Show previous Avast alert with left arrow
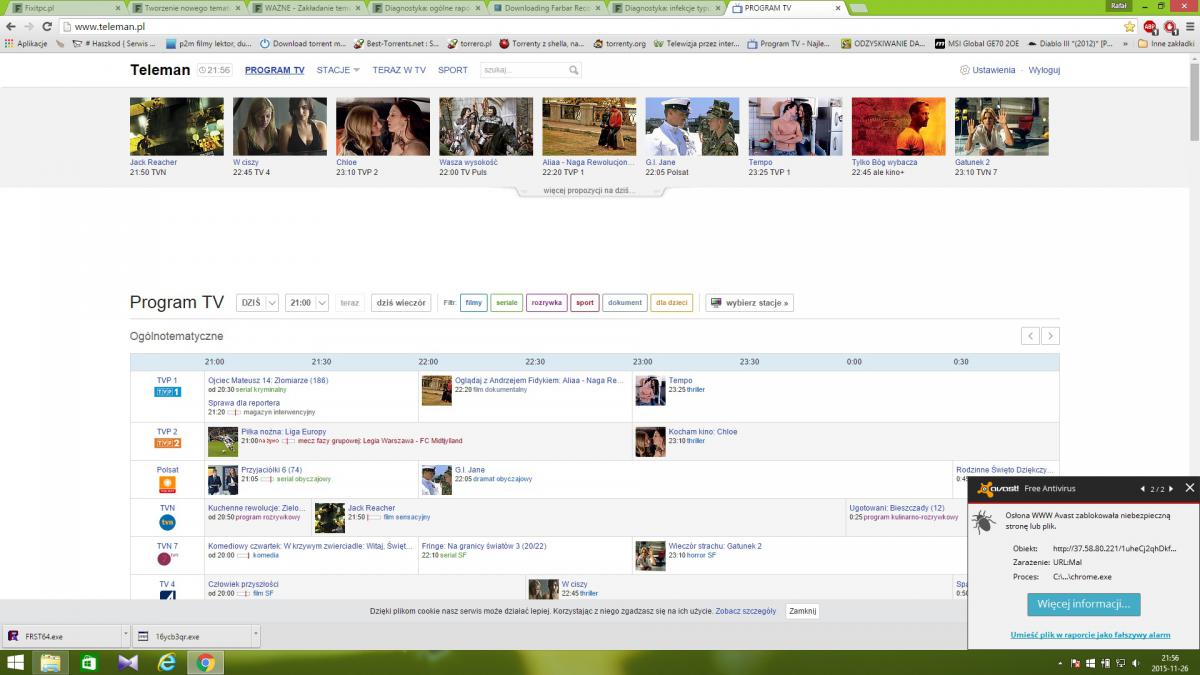Image resolution: width=1200 pixels, height=675 pixels. point(1142,489)
